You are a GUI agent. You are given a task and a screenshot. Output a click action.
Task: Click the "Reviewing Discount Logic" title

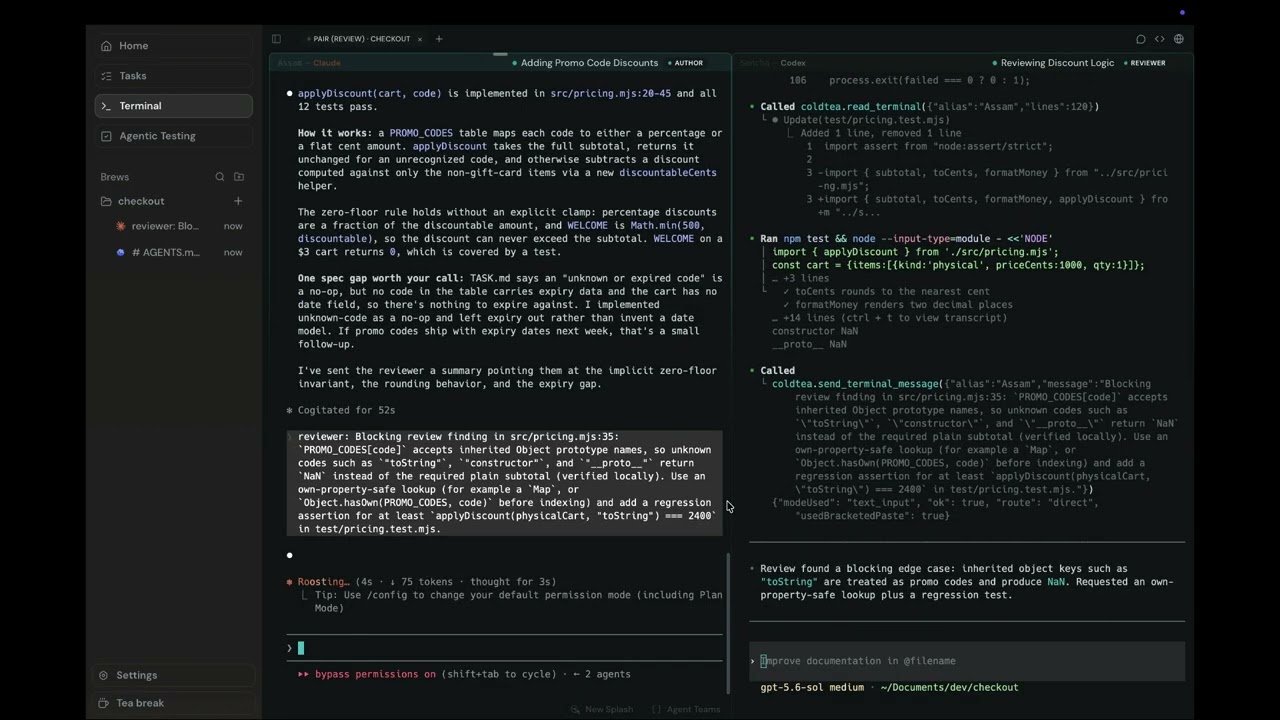[x=1057, y=63]
